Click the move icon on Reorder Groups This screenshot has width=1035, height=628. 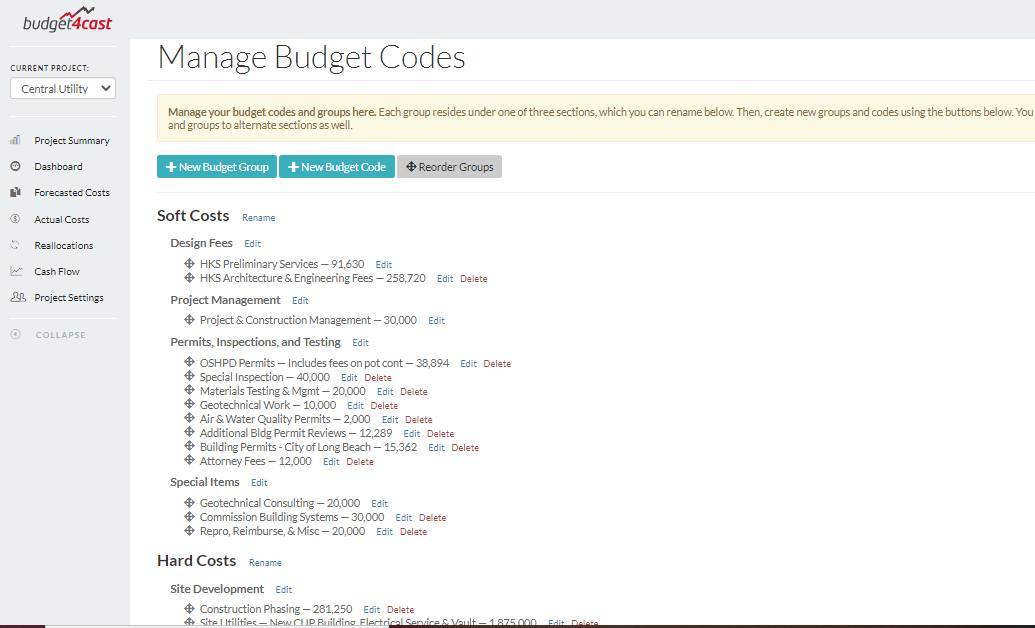pyautogui.click(x=411, y=166)
